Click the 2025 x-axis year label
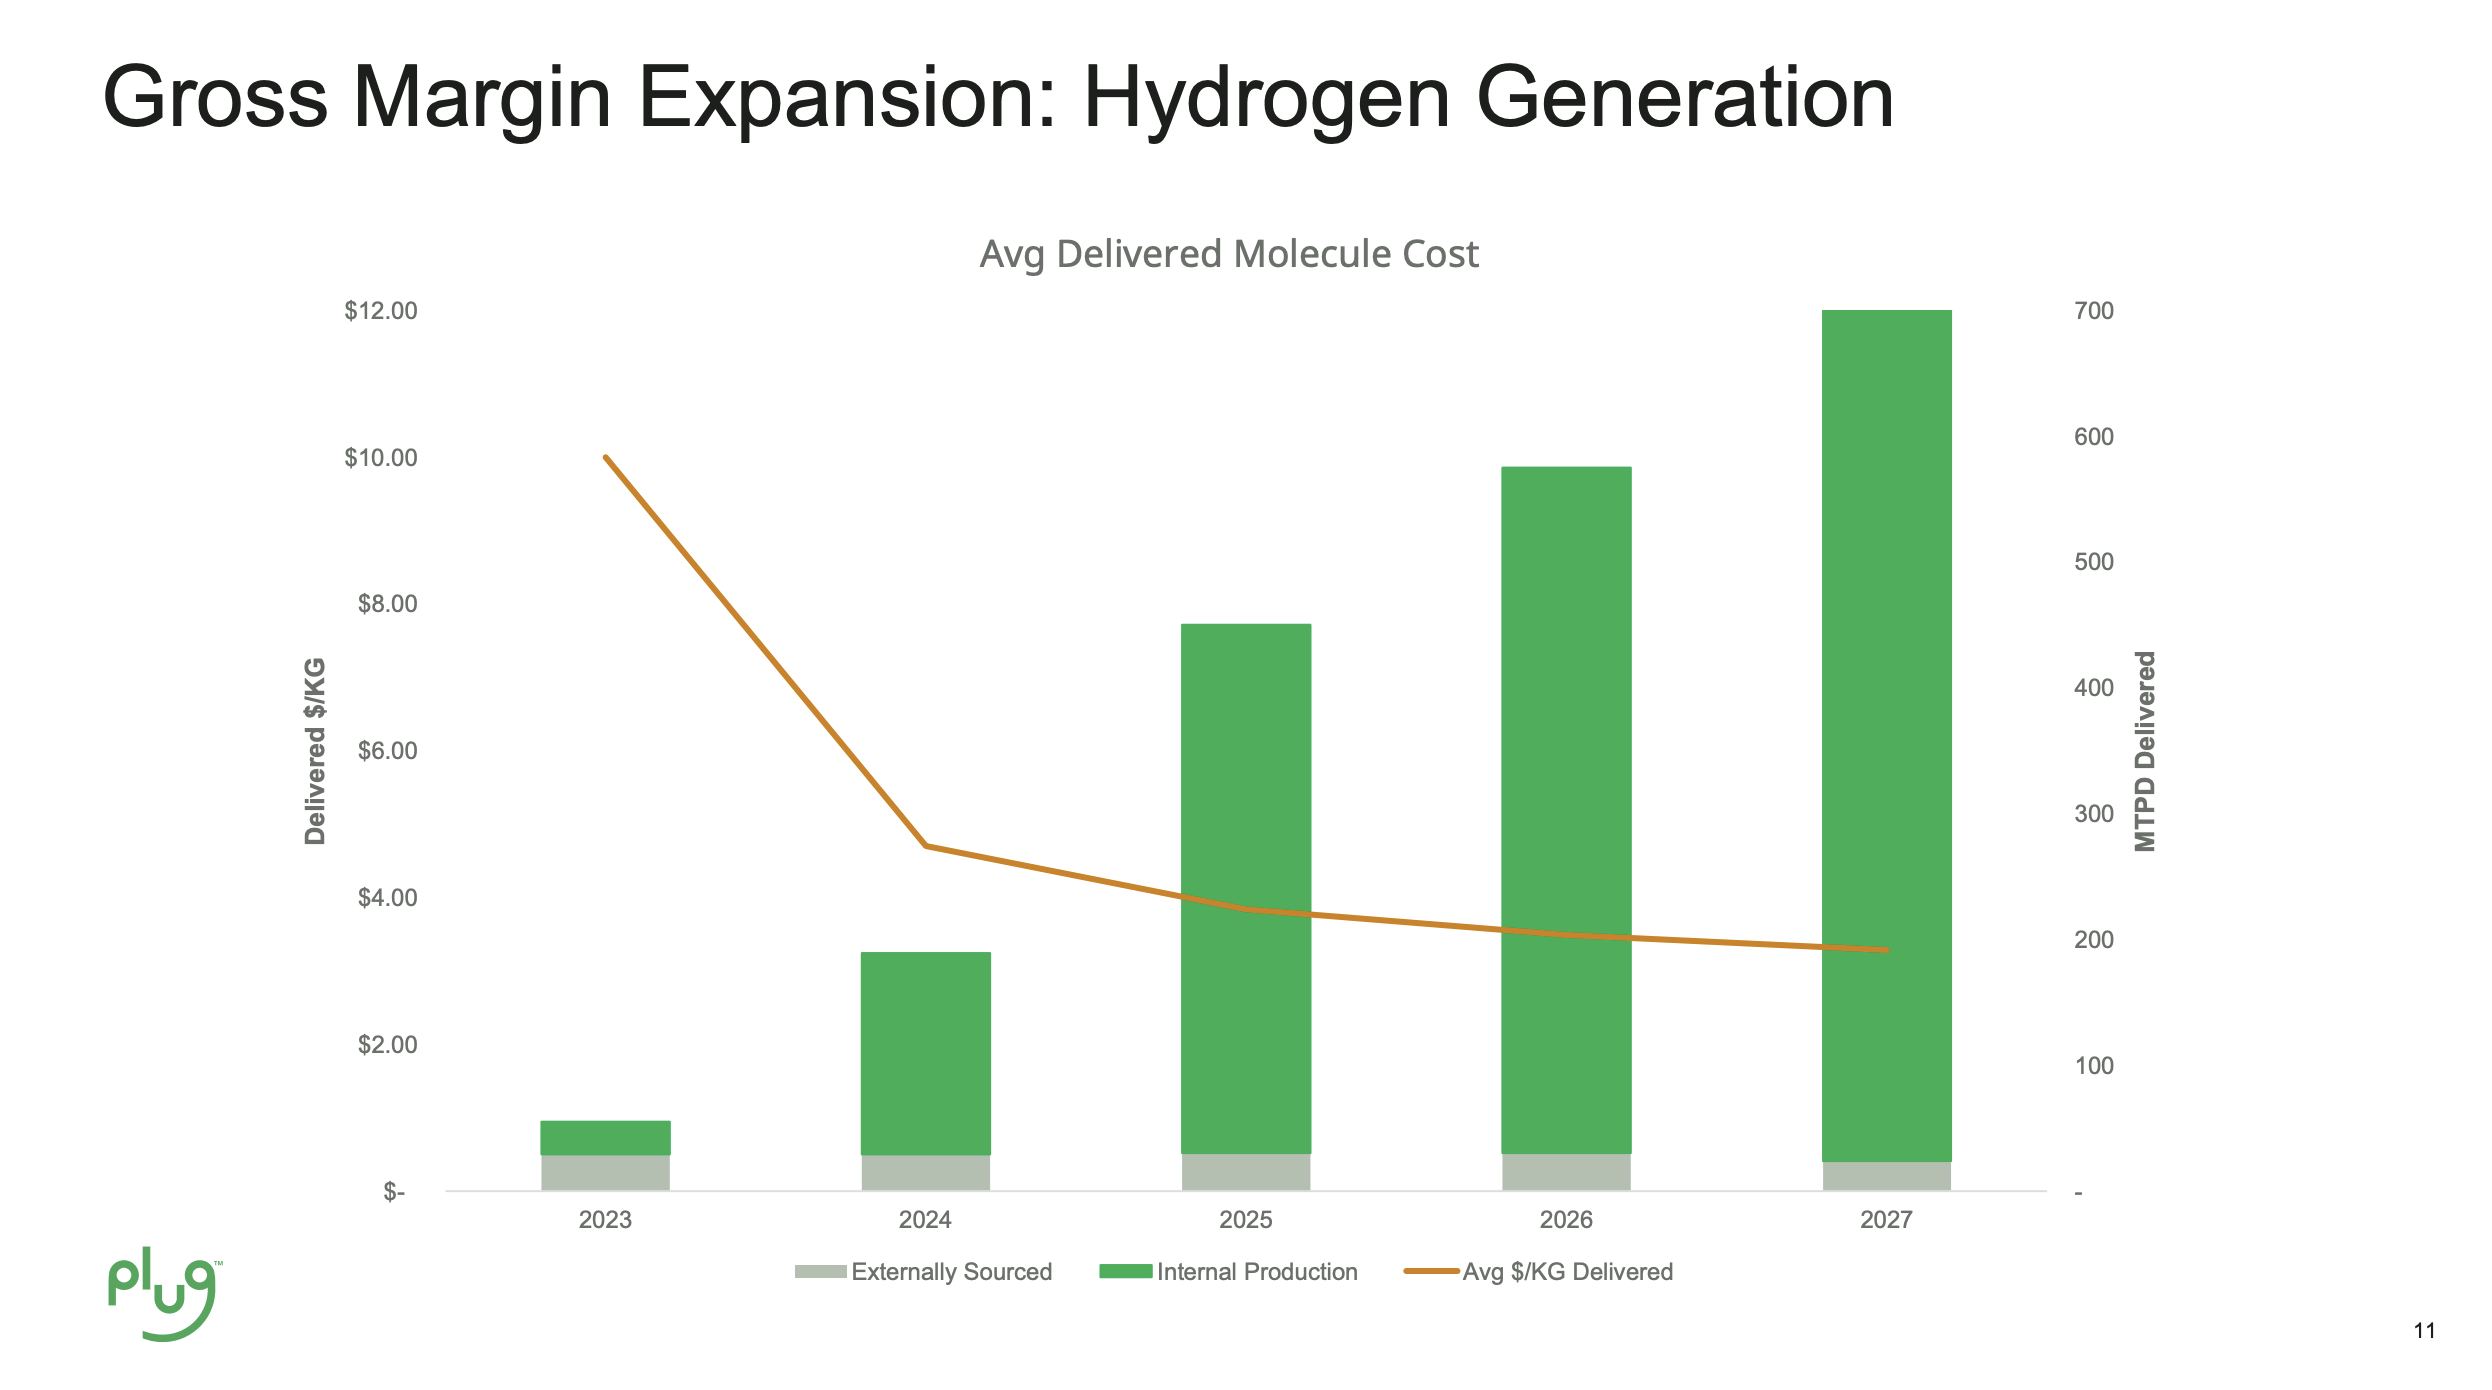This screenshot has width=2492, height=1390. click(1246, 1220)
